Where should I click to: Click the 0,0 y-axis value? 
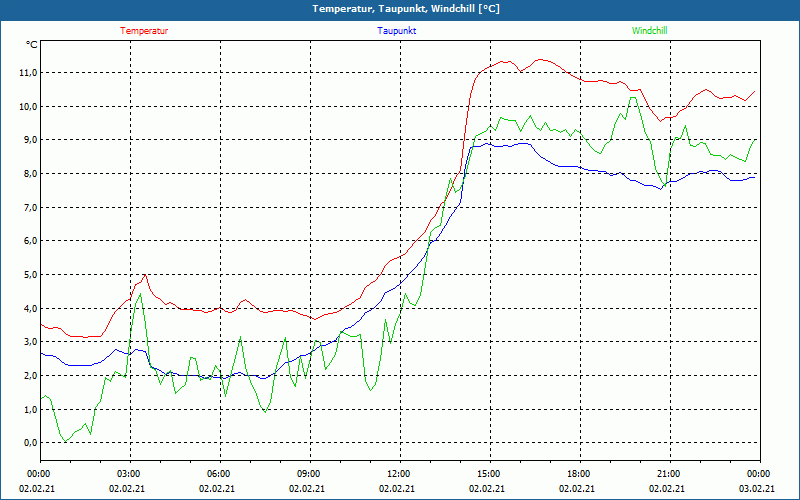pyautogui.click(x=31, y=443)
